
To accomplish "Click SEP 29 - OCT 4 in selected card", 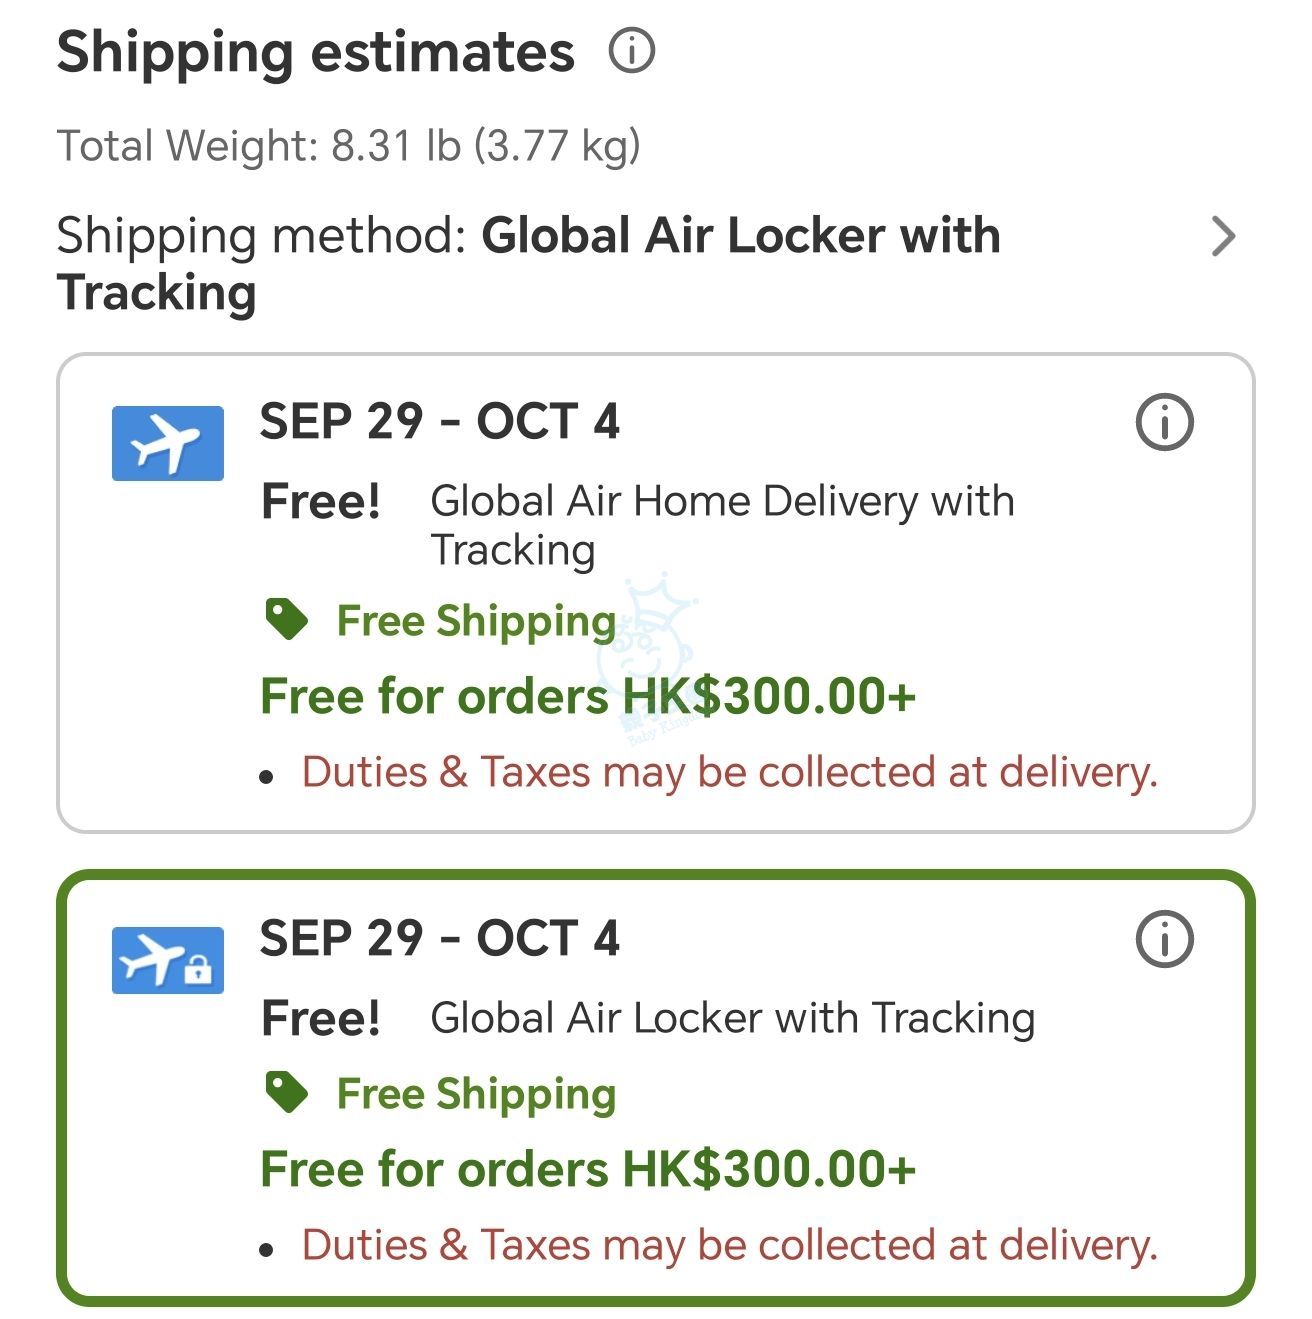I will [440, 938].
